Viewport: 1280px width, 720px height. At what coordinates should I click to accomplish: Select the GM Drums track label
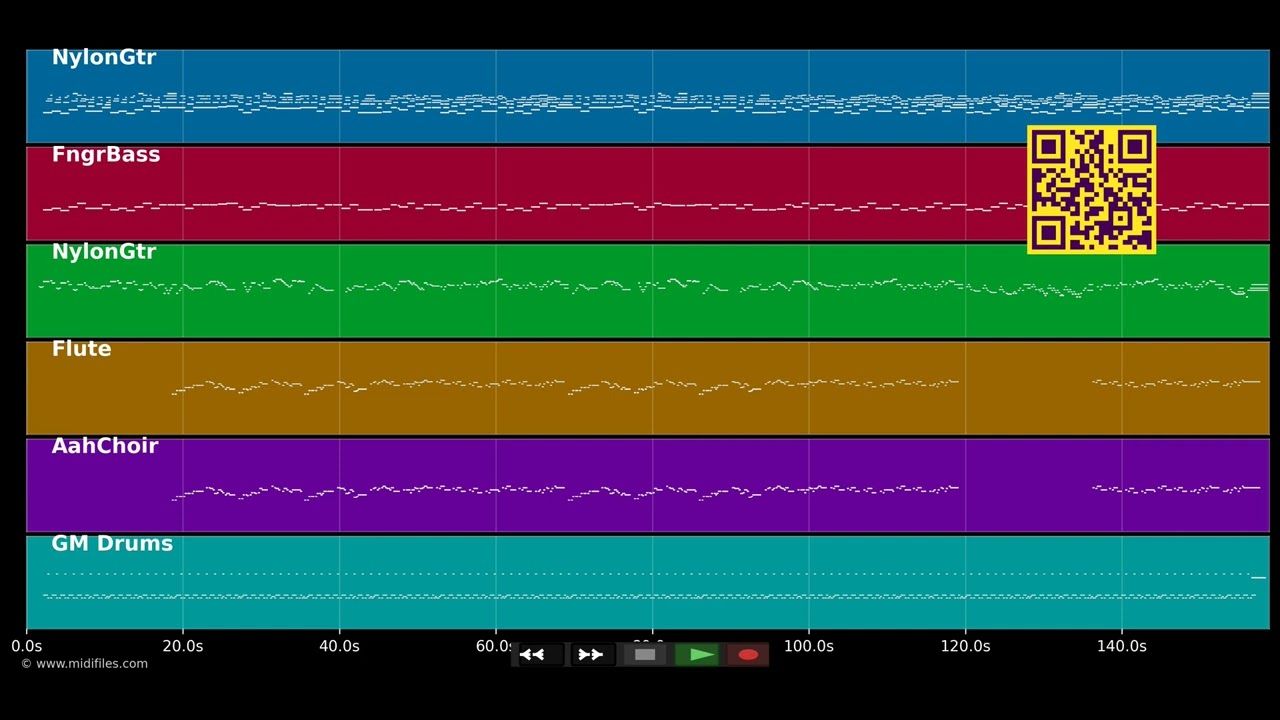[x=112, y=543]
